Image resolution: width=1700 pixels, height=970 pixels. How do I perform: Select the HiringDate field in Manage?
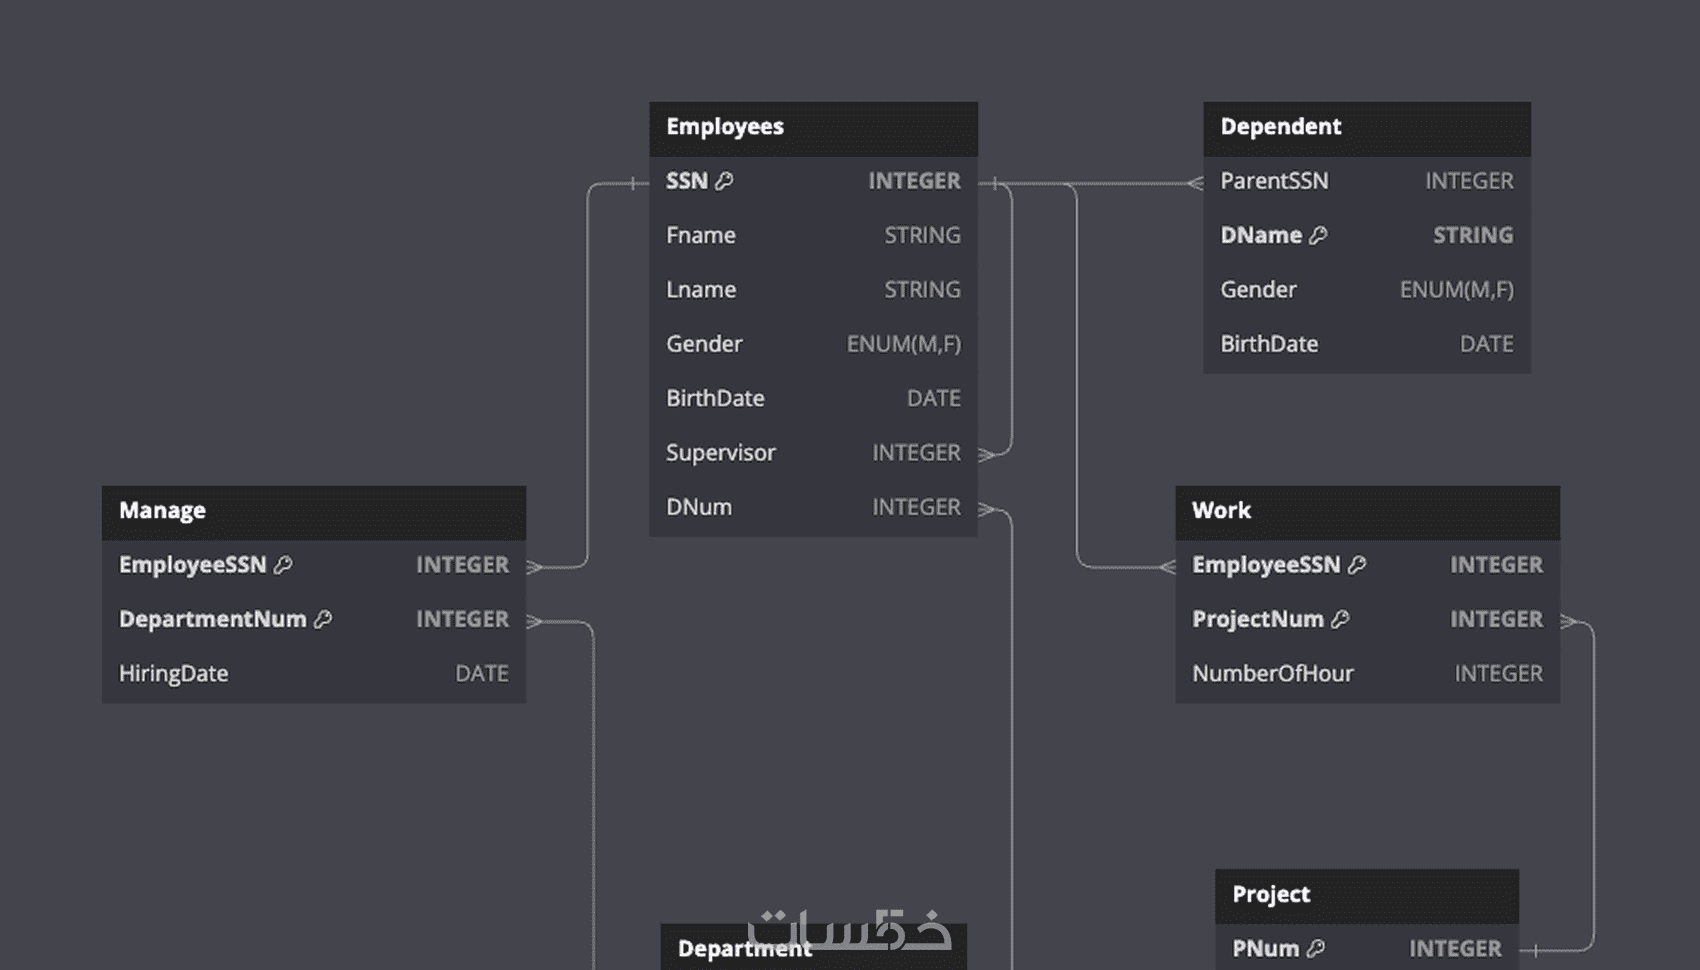(x=174, y=674)
